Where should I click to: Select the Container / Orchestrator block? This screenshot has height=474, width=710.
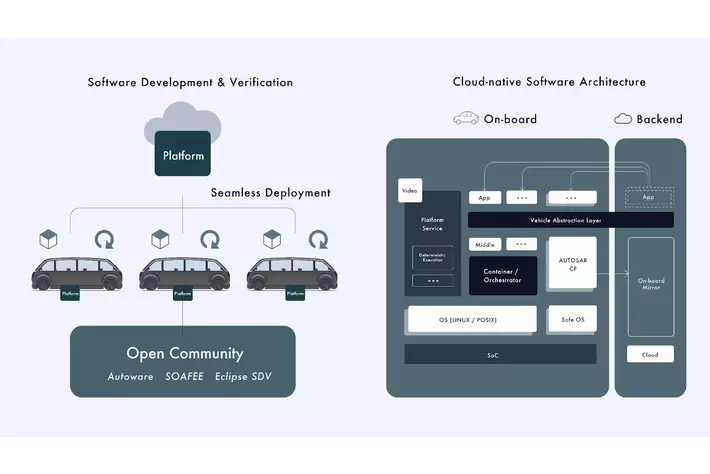(x=503, y=275)
